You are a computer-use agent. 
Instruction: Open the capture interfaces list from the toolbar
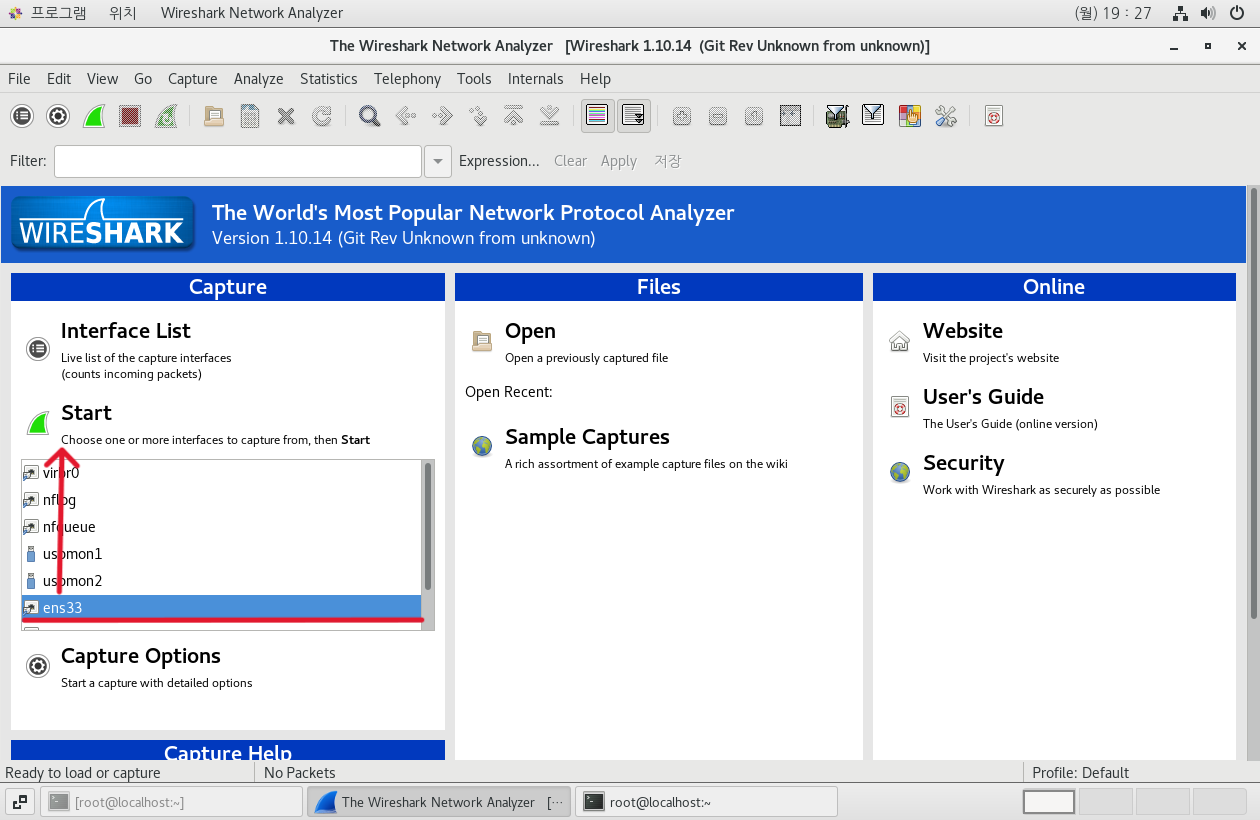(22, 116)
